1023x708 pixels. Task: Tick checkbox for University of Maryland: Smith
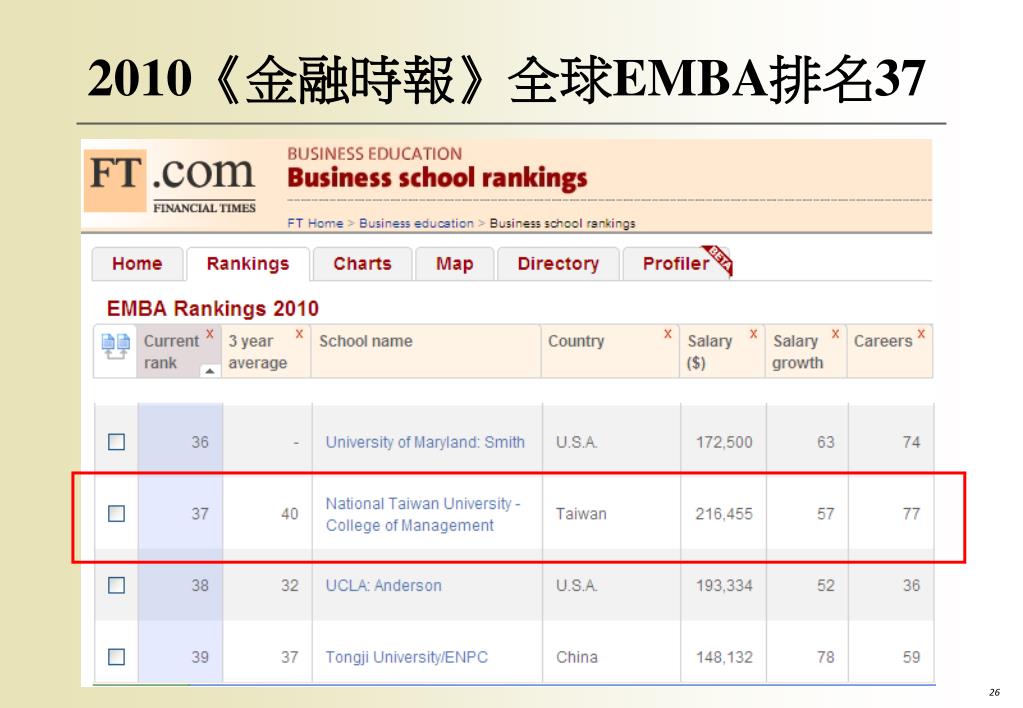(x=117, y=442)
